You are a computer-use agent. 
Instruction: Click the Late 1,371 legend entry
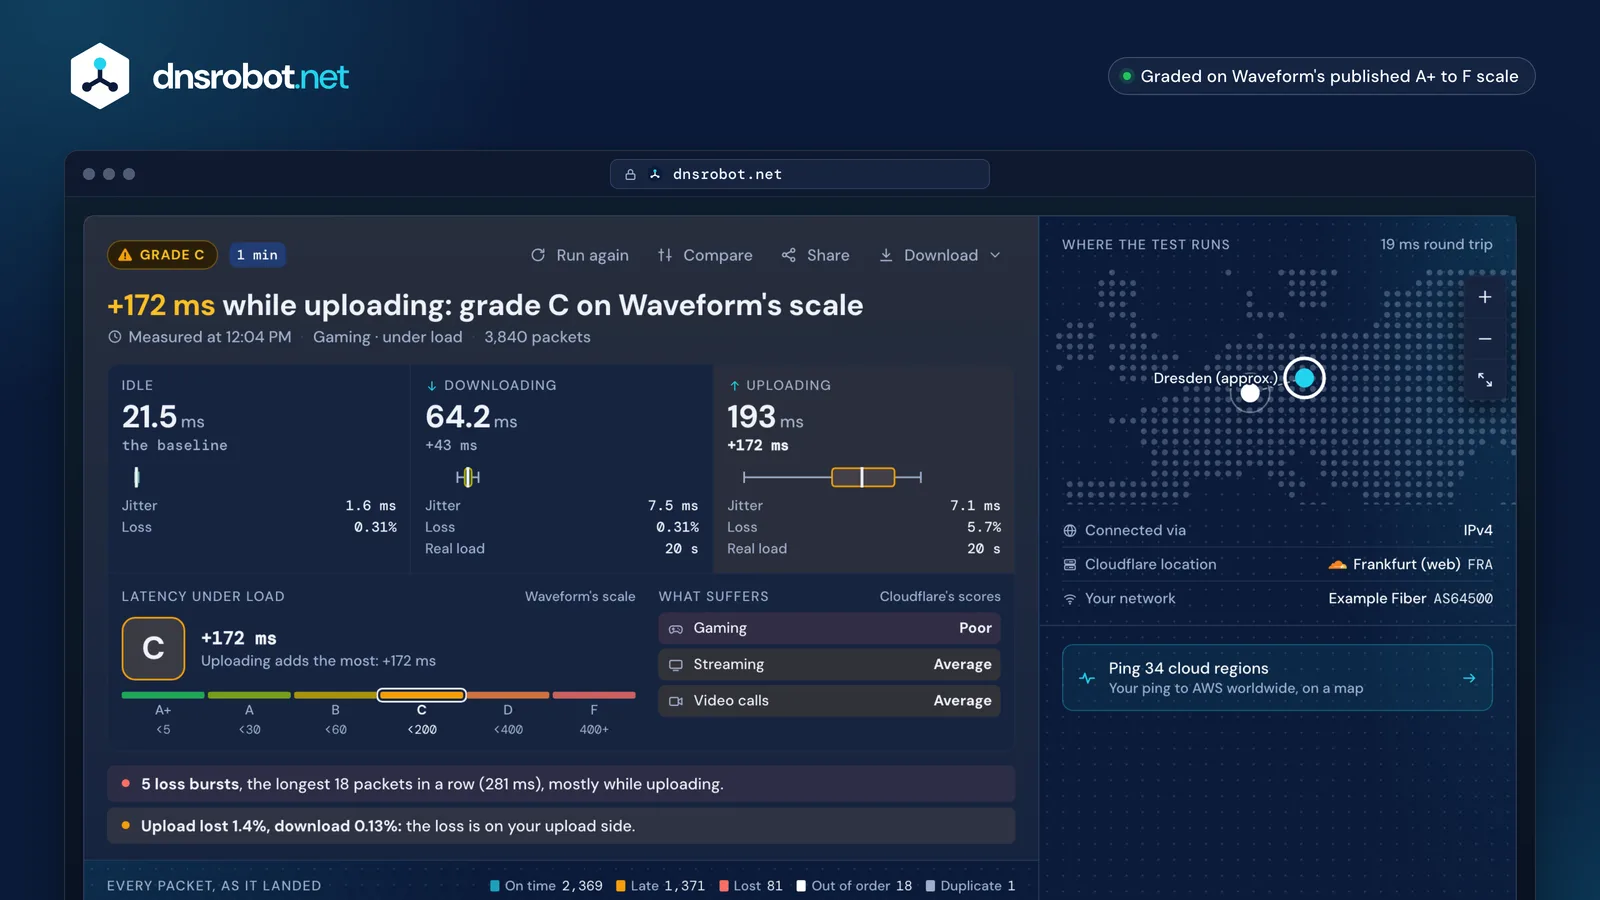(x=660, y=886)
